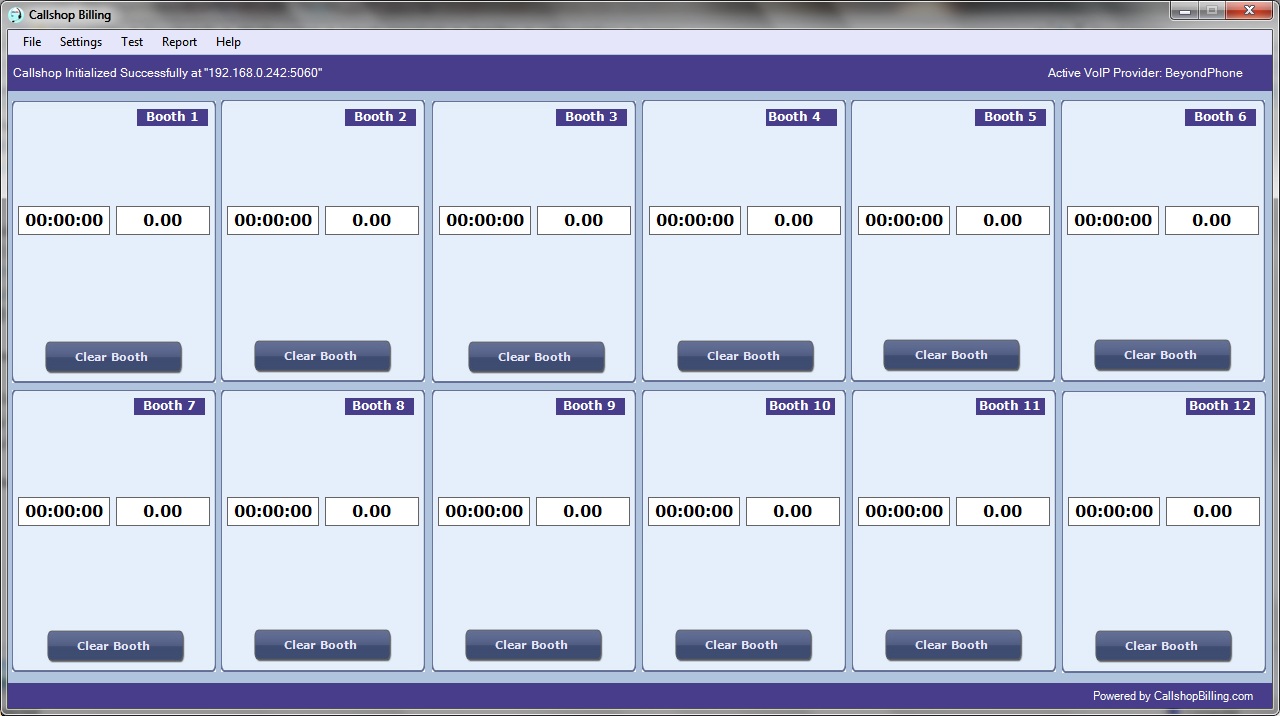Click the Booth 12 label
1280x716 pixels.
click(1220, 406)
